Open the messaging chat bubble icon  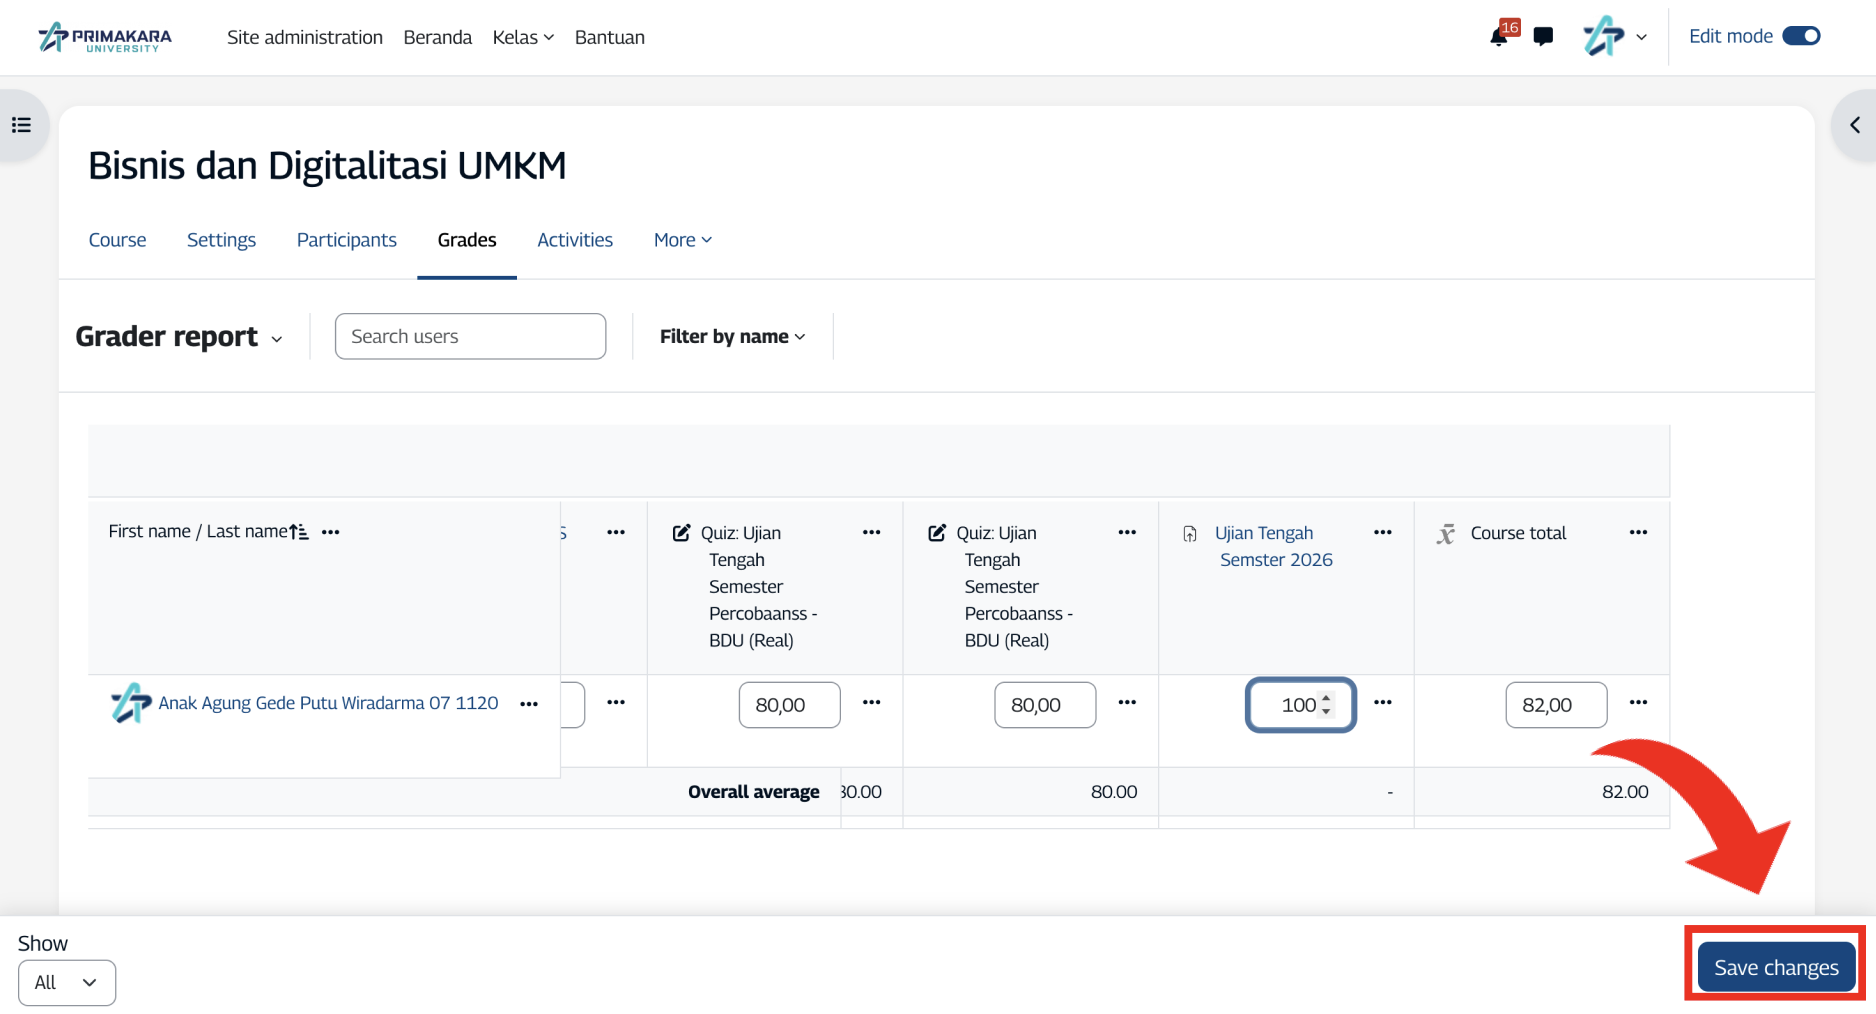point(1544,37)
